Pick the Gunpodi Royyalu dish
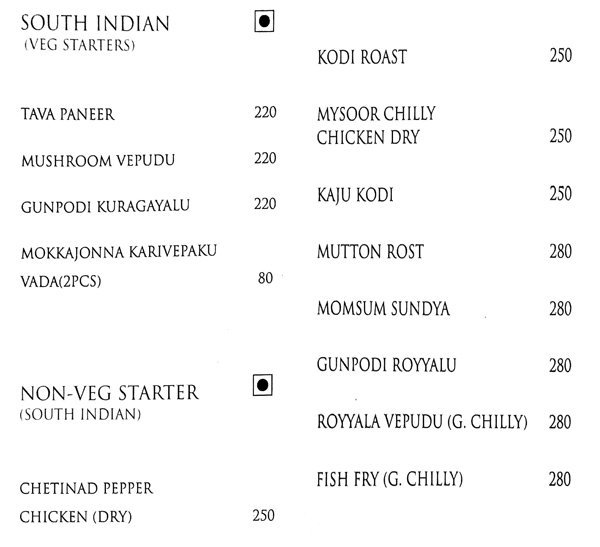The height and width of the screenshot is (547, 600). (380, 364)
